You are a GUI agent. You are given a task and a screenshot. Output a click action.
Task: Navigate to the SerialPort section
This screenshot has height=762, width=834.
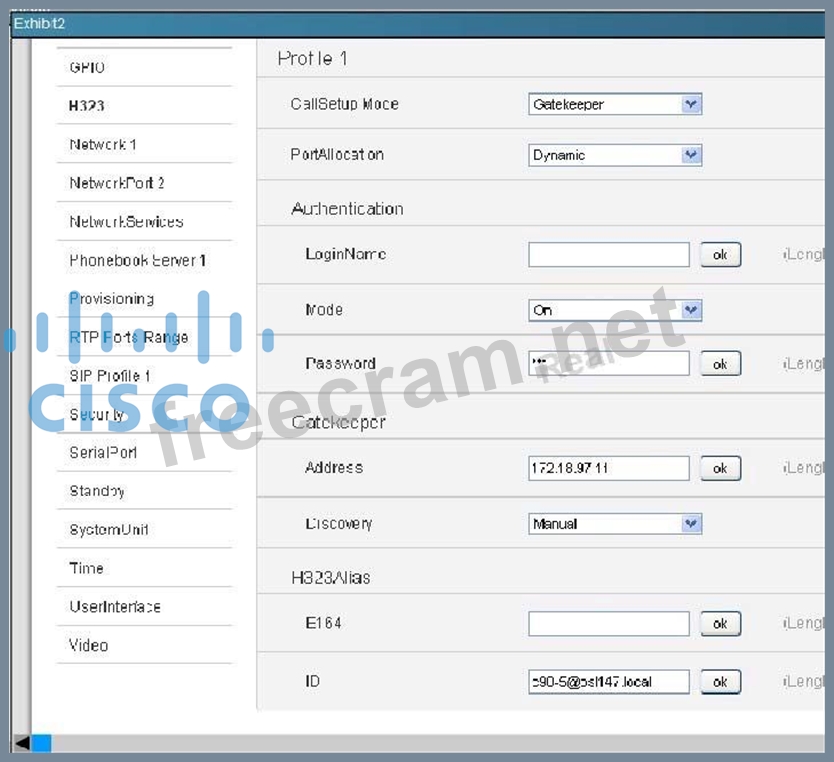pos(103,452)
